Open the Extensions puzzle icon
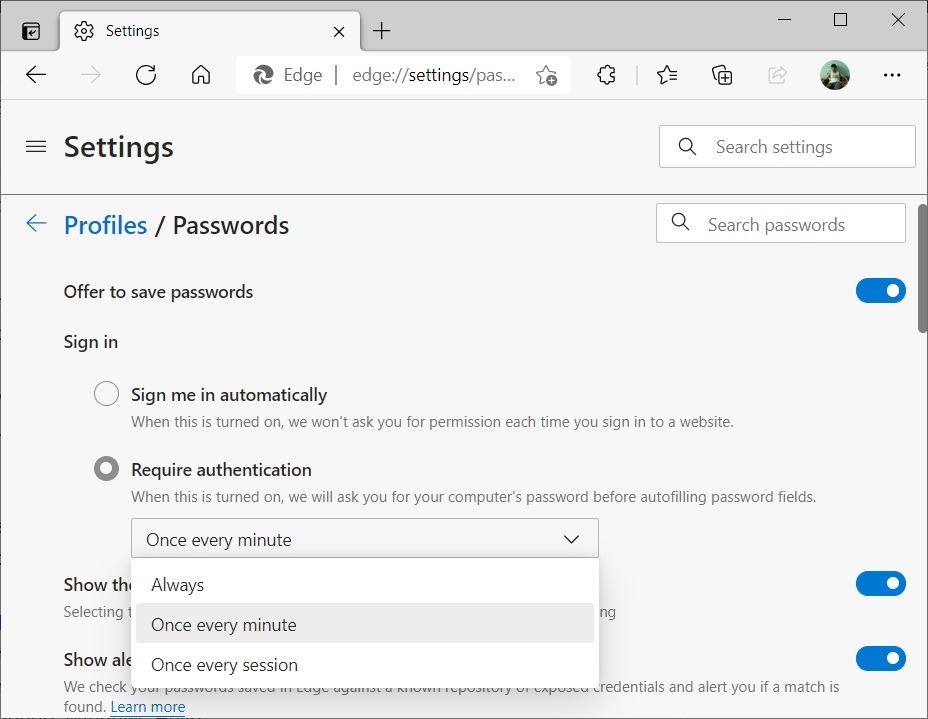This screenshot has height=719, width=928. [606, 75]
